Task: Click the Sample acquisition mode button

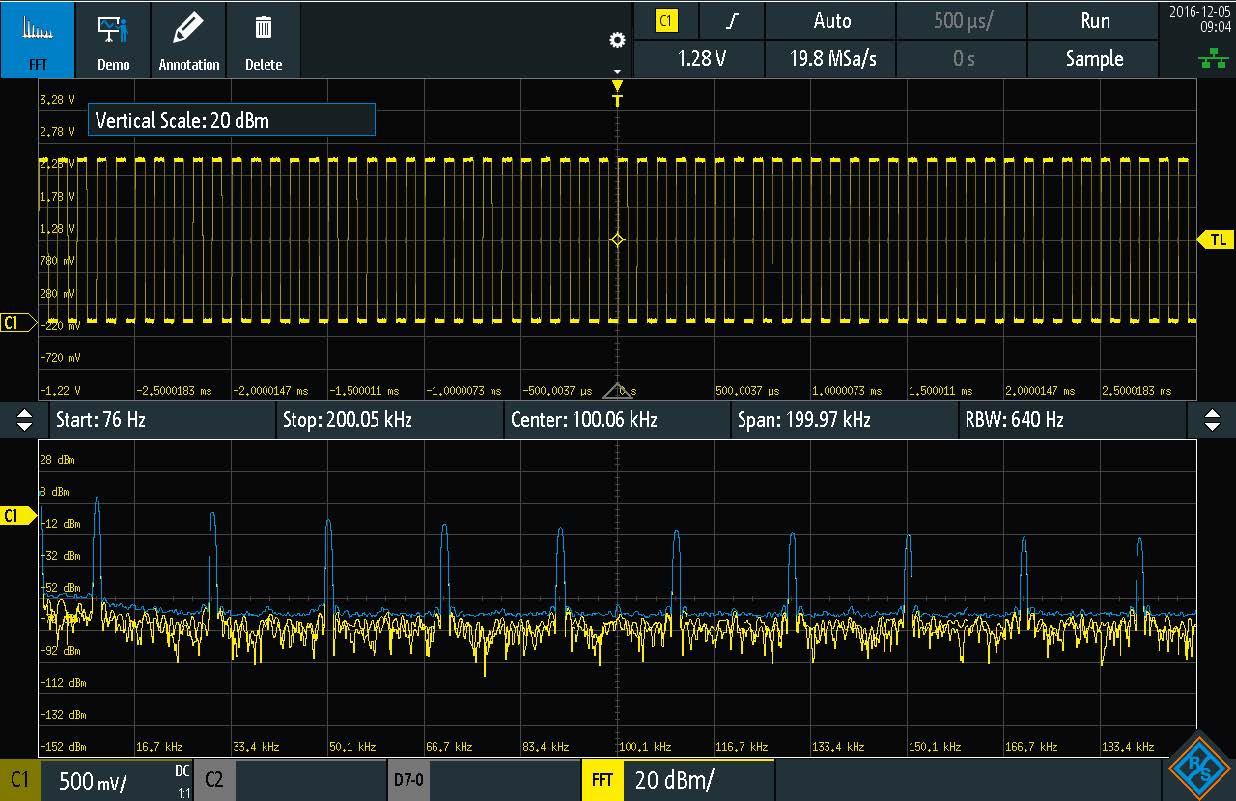Action: point(1094,59)
